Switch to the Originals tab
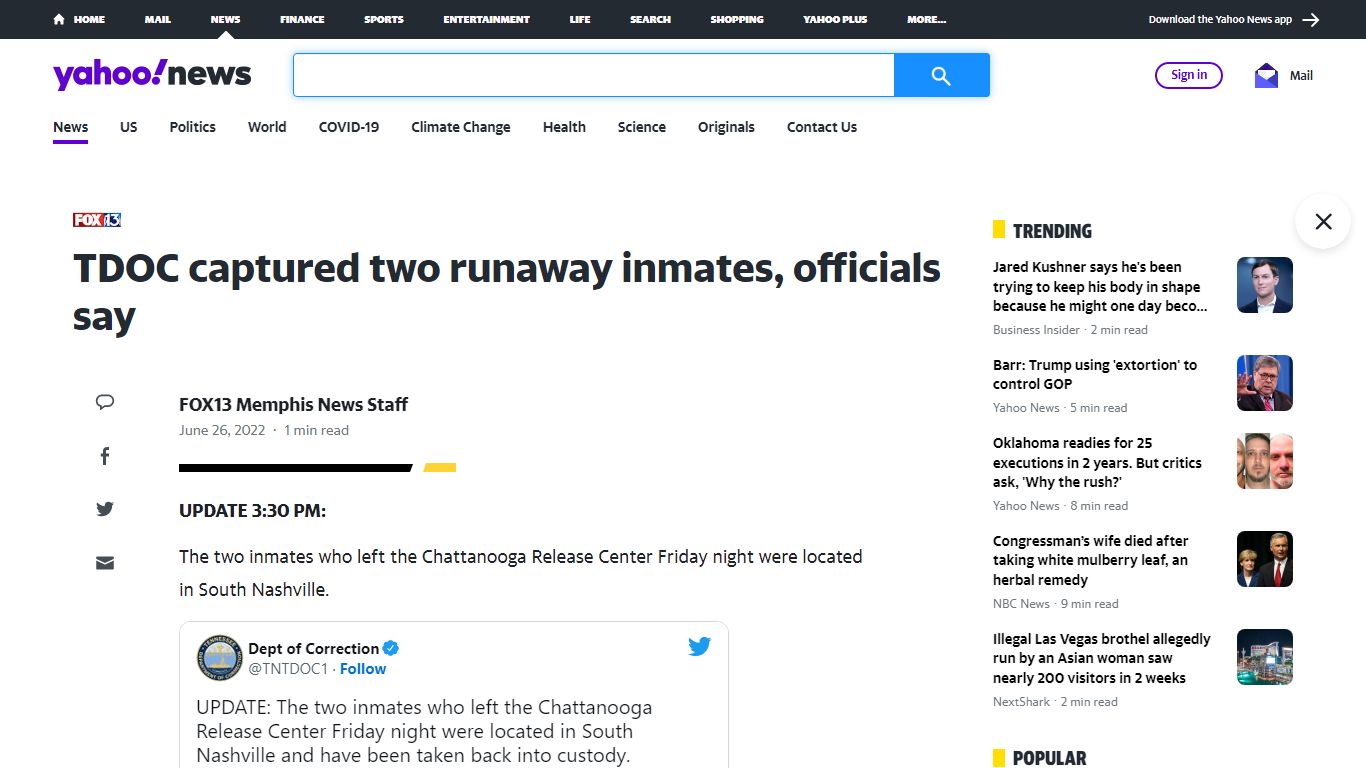 tap(726, 127)
